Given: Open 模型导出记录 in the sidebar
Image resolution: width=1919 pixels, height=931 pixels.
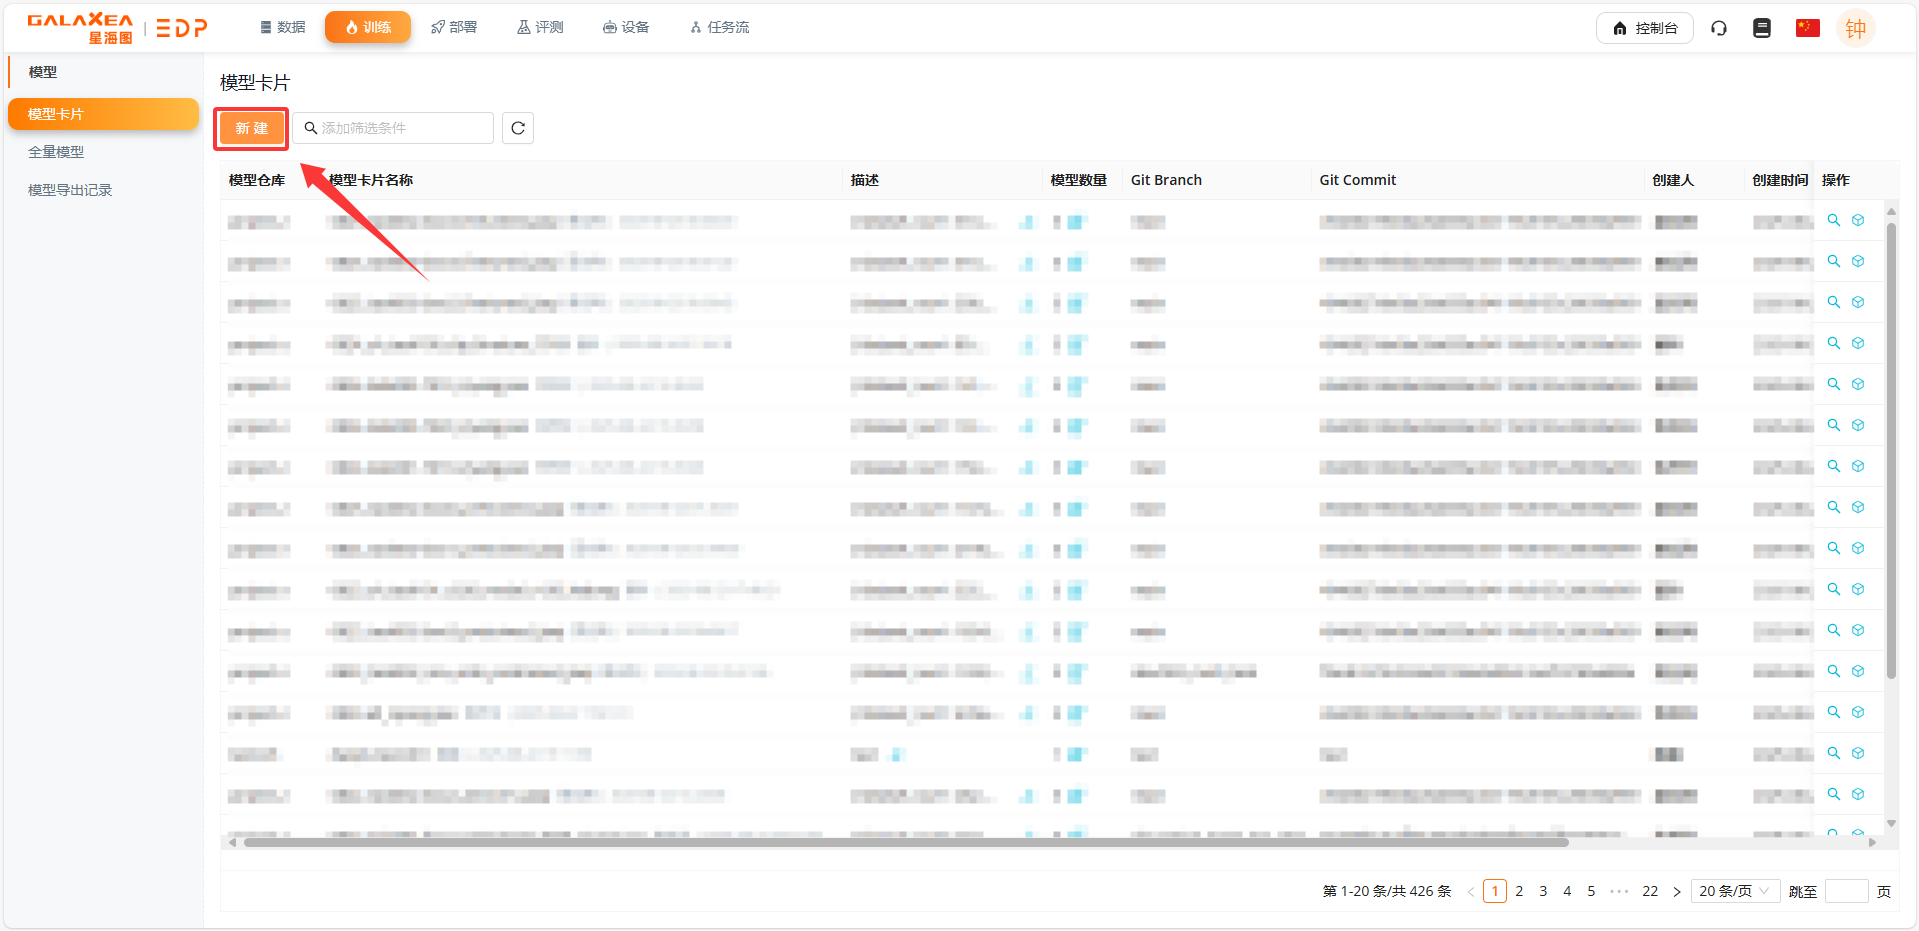Looking at the screenshot, I should coord(70,190).
